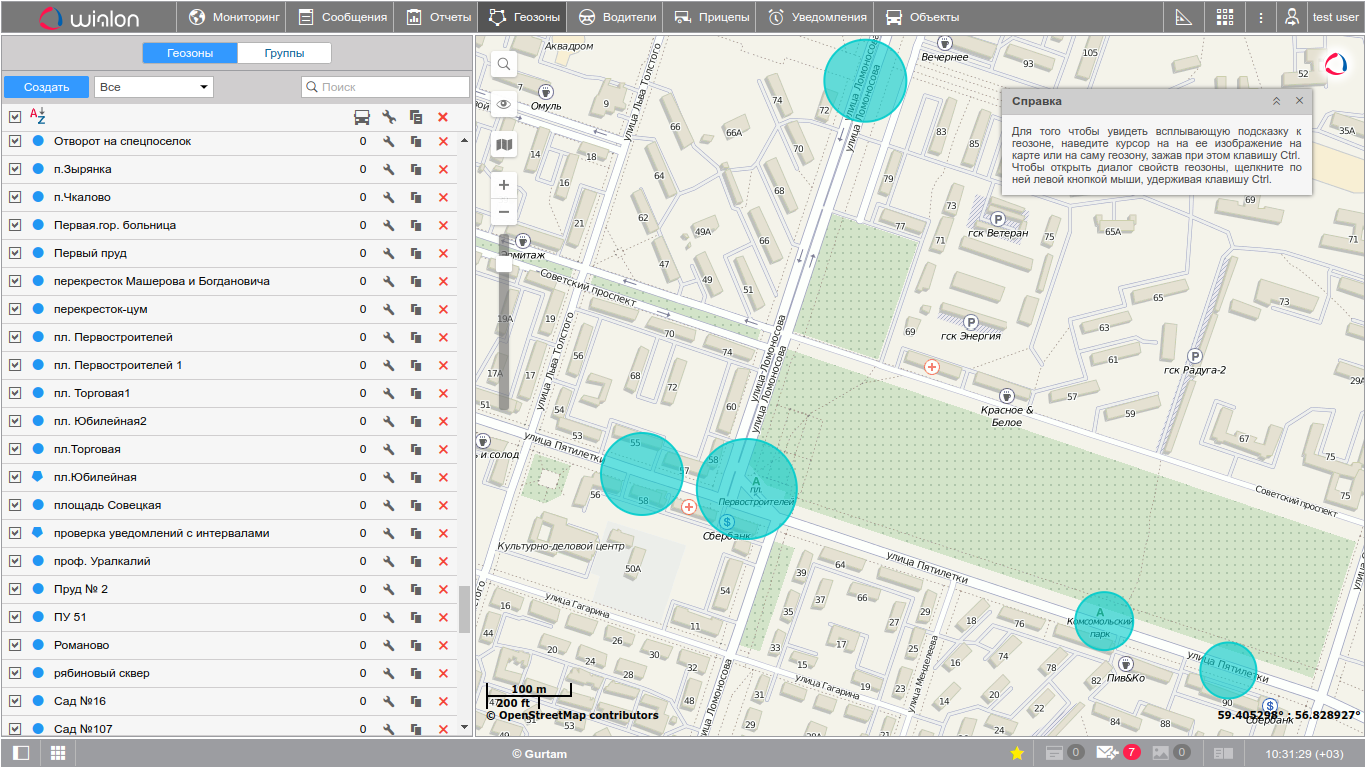Open map layers selection icon
This screenshot has width=1366, height=768.
504,145
